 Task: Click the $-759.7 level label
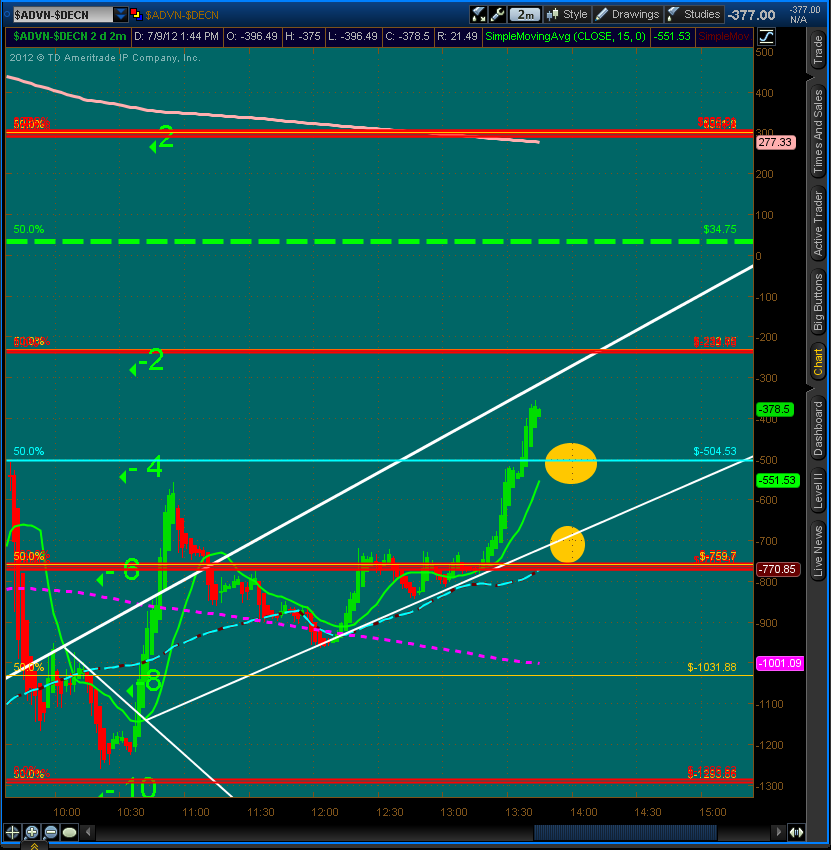pos(717,556)
